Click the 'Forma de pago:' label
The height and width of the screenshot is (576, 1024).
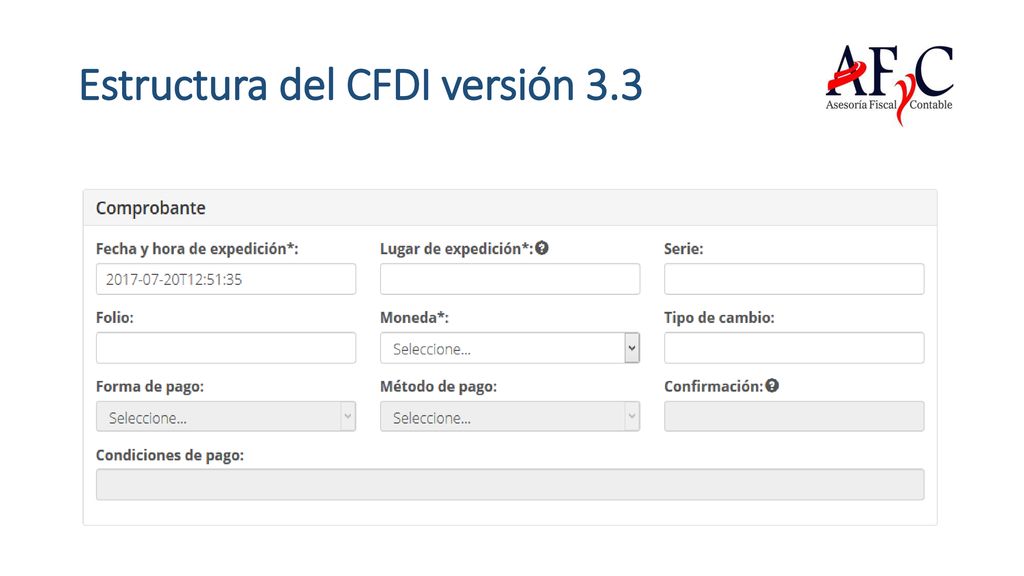tap(150, 387)
